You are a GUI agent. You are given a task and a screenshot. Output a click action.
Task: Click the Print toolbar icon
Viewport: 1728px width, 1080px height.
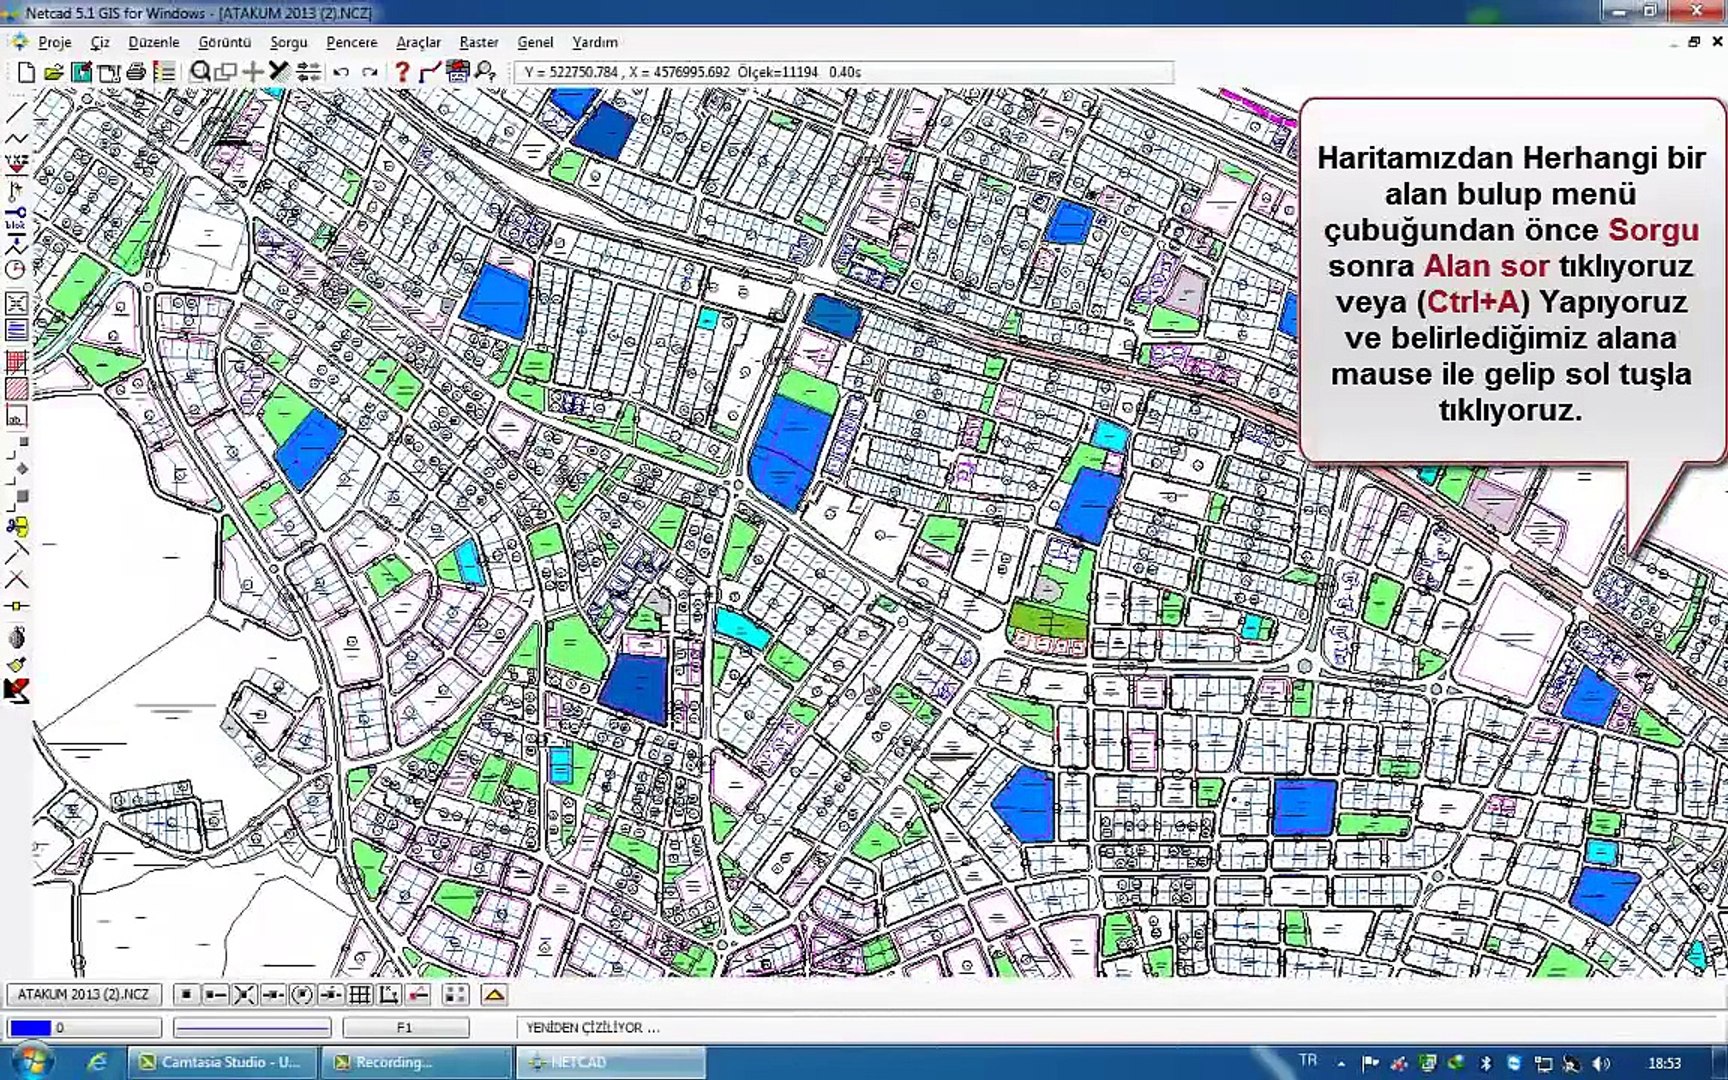(136, 72)
